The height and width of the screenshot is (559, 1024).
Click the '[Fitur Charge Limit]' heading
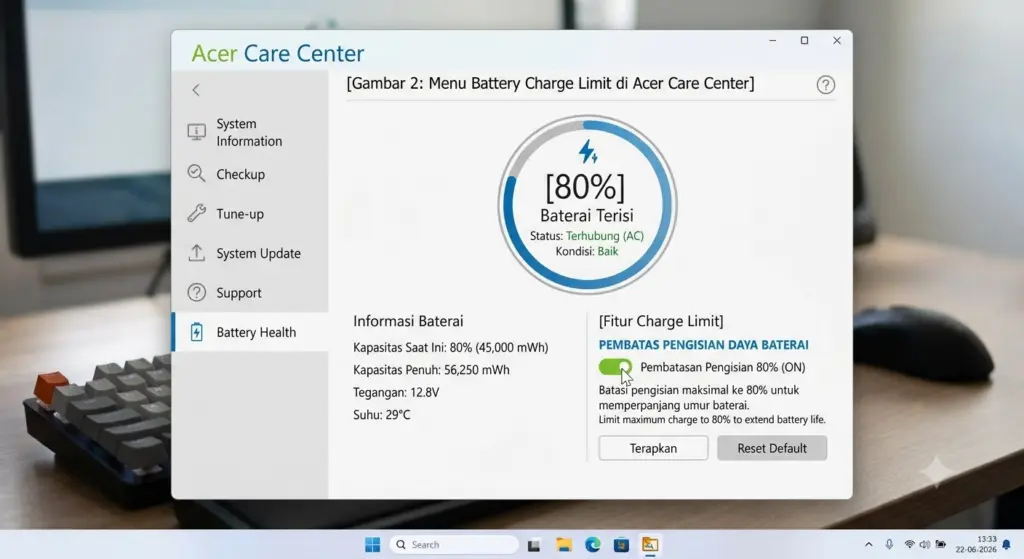coord(661,321)
